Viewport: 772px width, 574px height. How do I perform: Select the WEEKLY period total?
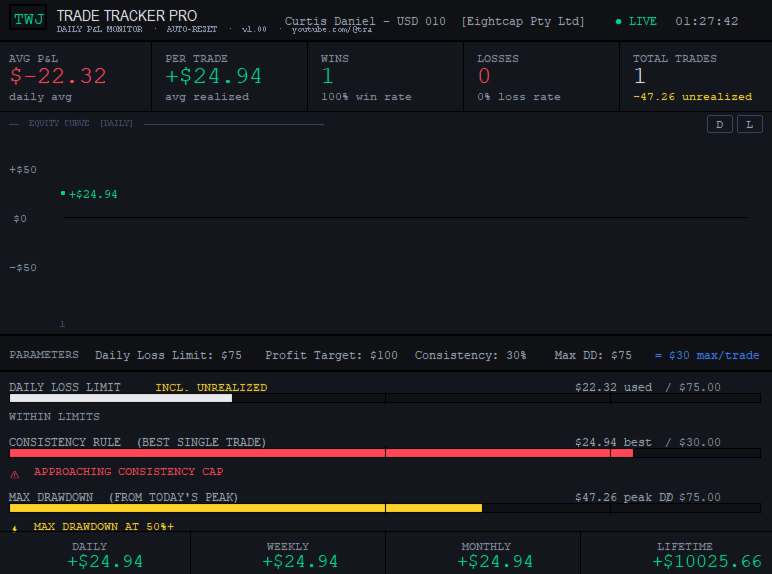click(300, 561)
